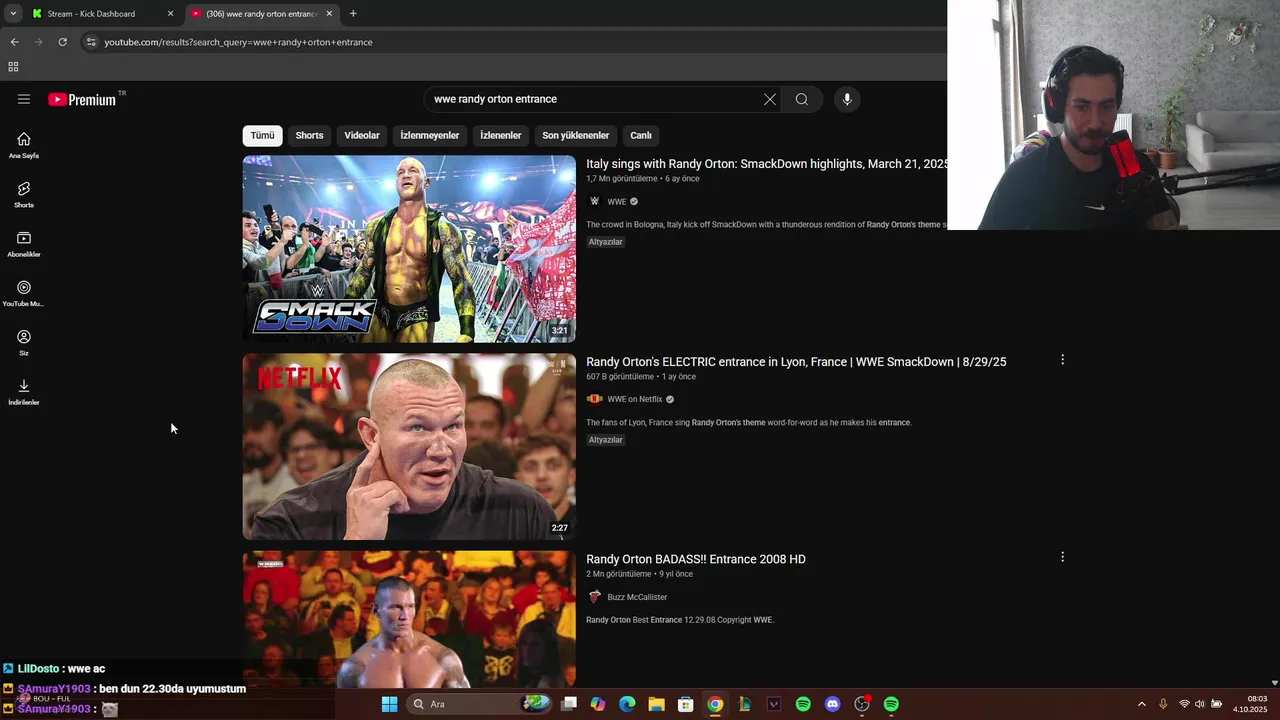Open Task View on taskbar
Viewport: 1280px width, 720px height.
[x=569, y=704]
